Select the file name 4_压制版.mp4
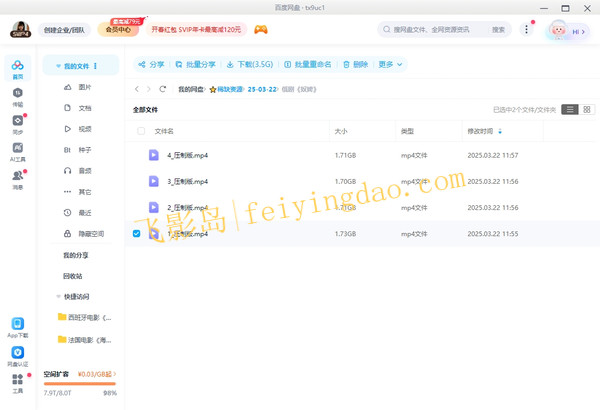Screen dimensions: 600x410 tap(188, 155)
